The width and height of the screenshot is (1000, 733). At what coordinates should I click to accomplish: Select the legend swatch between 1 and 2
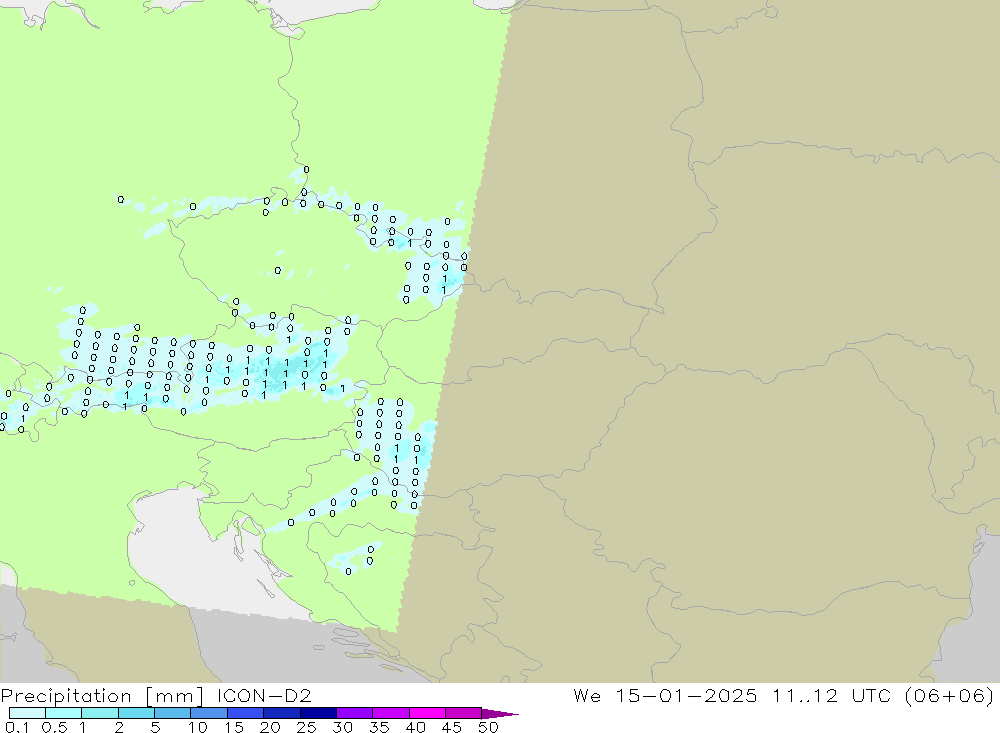coord(99,713)
